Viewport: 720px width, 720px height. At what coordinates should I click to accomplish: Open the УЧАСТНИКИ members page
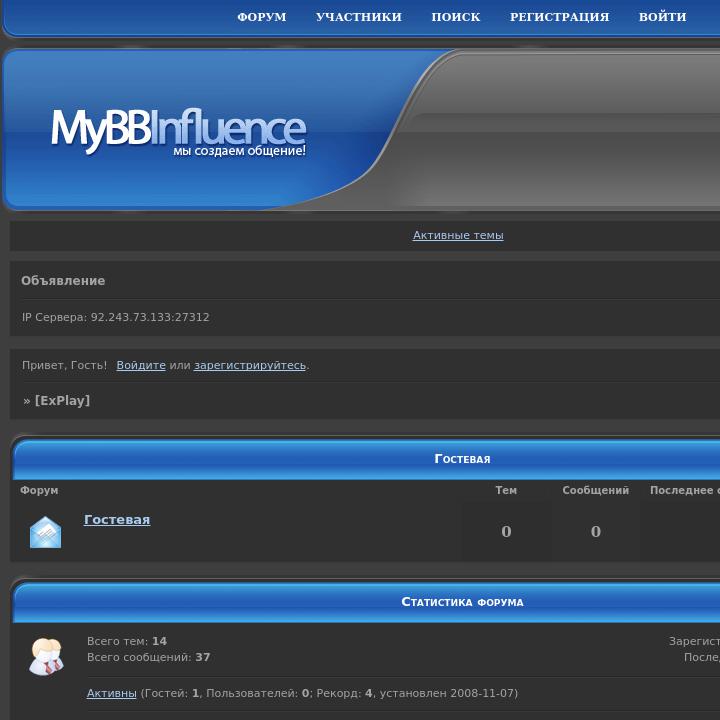point(359,17)
